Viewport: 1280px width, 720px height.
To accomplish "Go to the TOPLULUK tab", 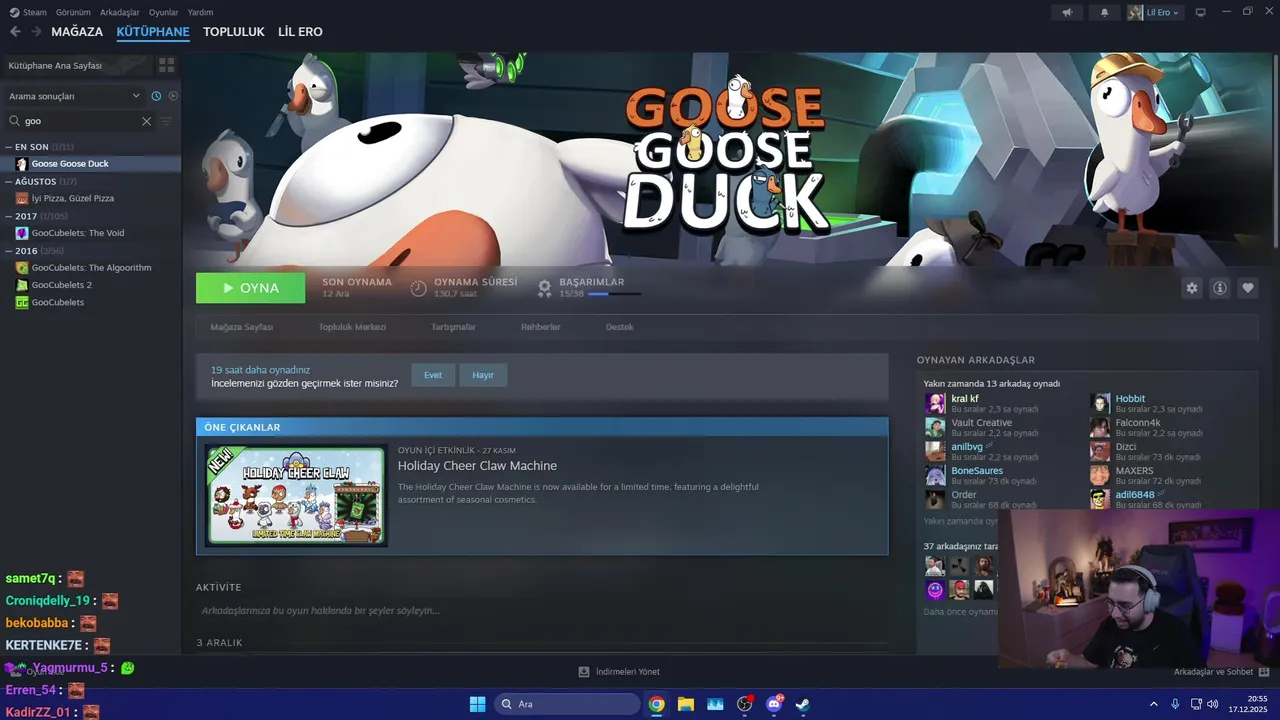I will coord(233,32).
